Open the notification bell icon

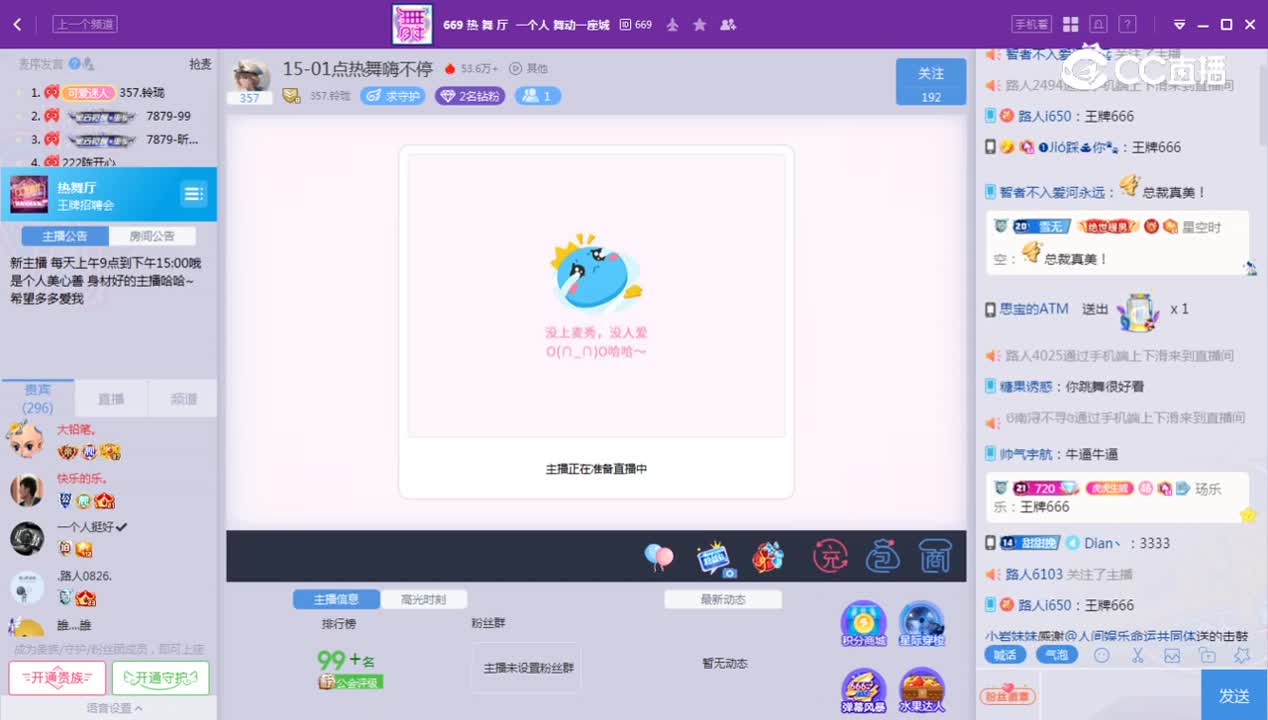pyautogui.click(x=1099, y=24)
